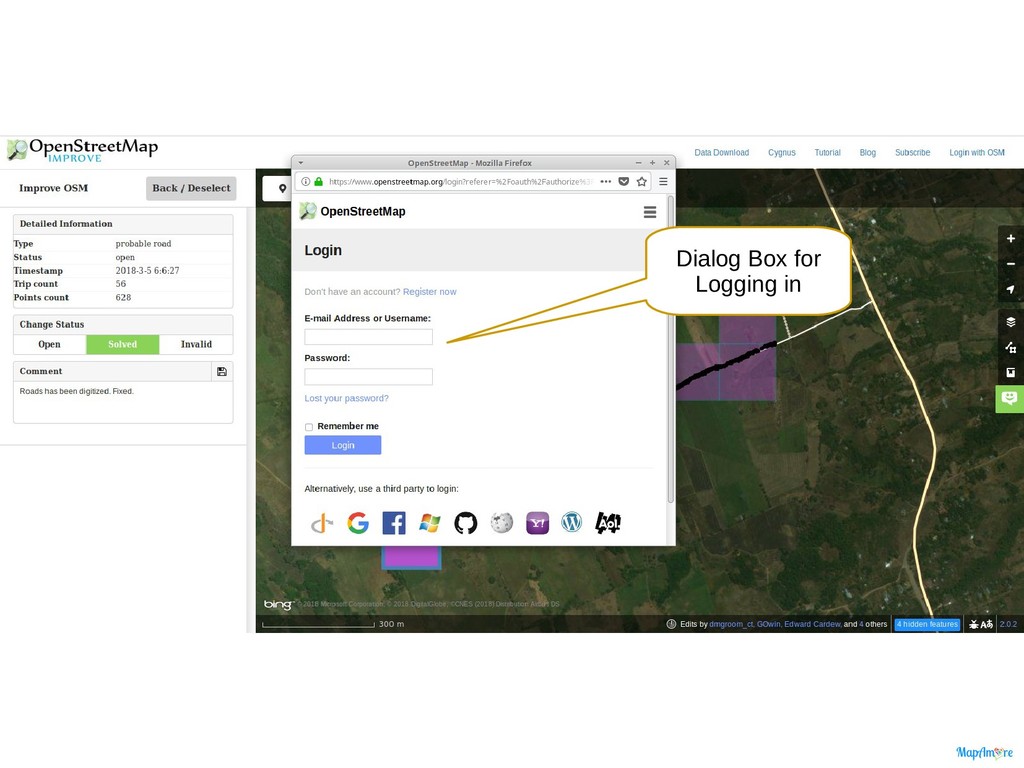Click the blue Login button
This screenshot has height=768, width=1024.
(343, 445)
